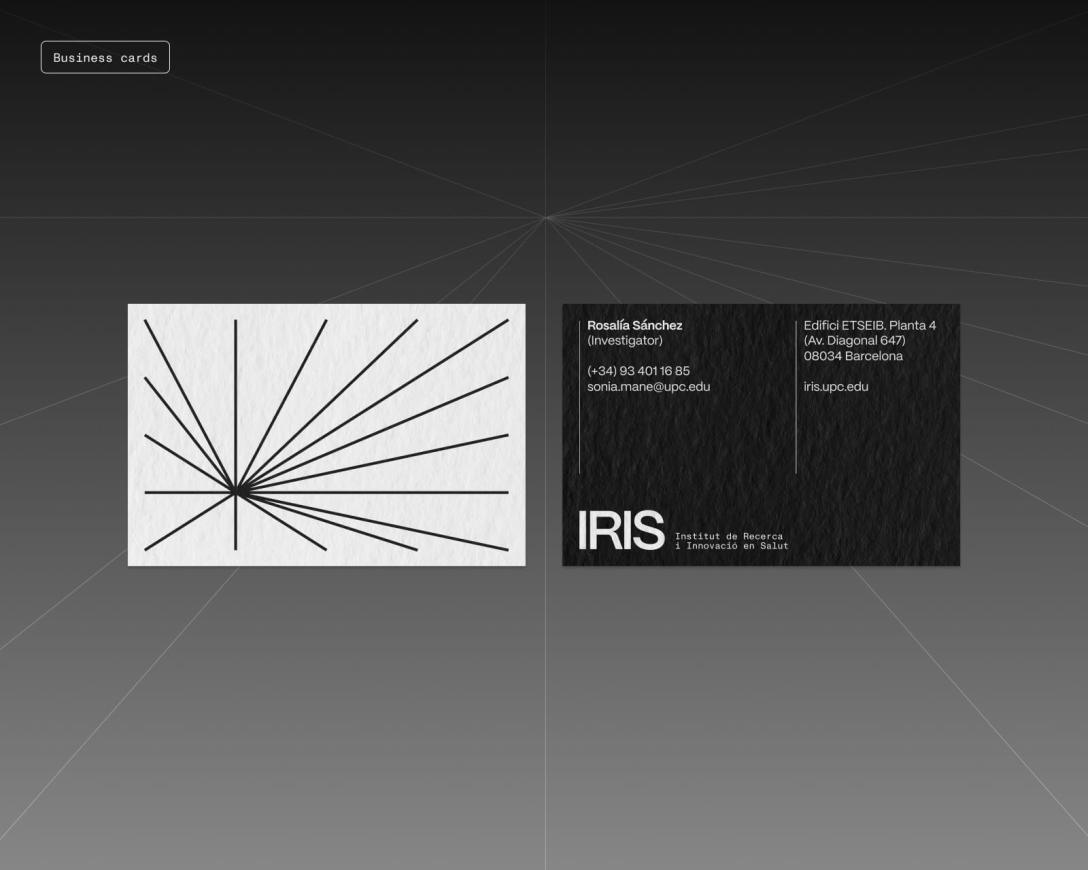Image resolution: width=1088 pixels, height=870 pixels.
Task: Select the i Innovació en Salut line
Action: coord(731,546)
